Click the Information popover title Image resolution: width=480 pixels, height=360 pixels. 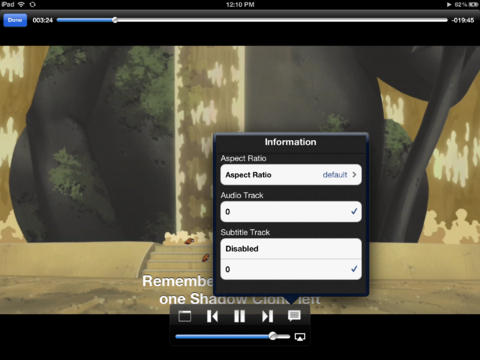pyautogui.click(x=290, y=142)
